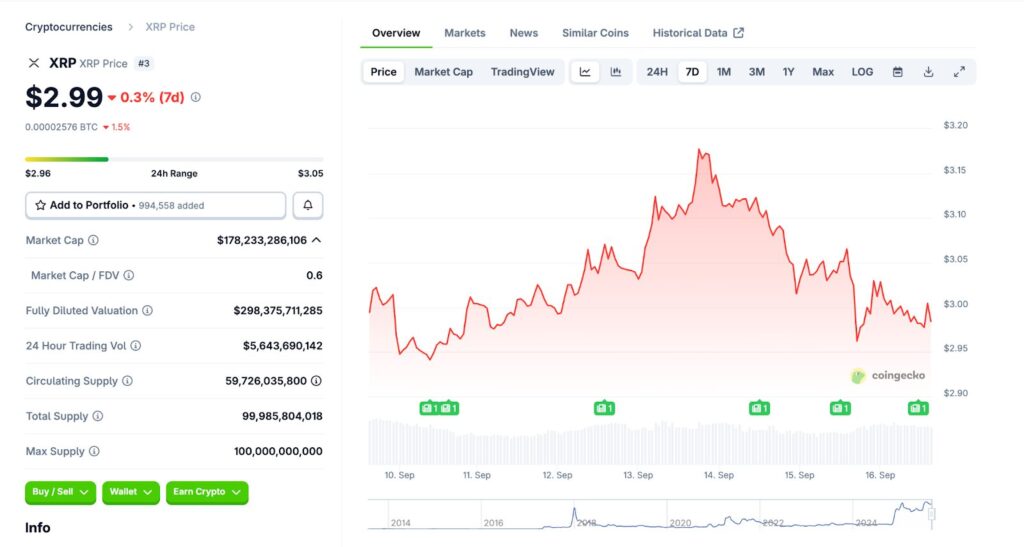The width and height of the screenshot is (1024, 547).
Task: Go to the Cryptocurrencies breadcrumb link
Action: 69,27
